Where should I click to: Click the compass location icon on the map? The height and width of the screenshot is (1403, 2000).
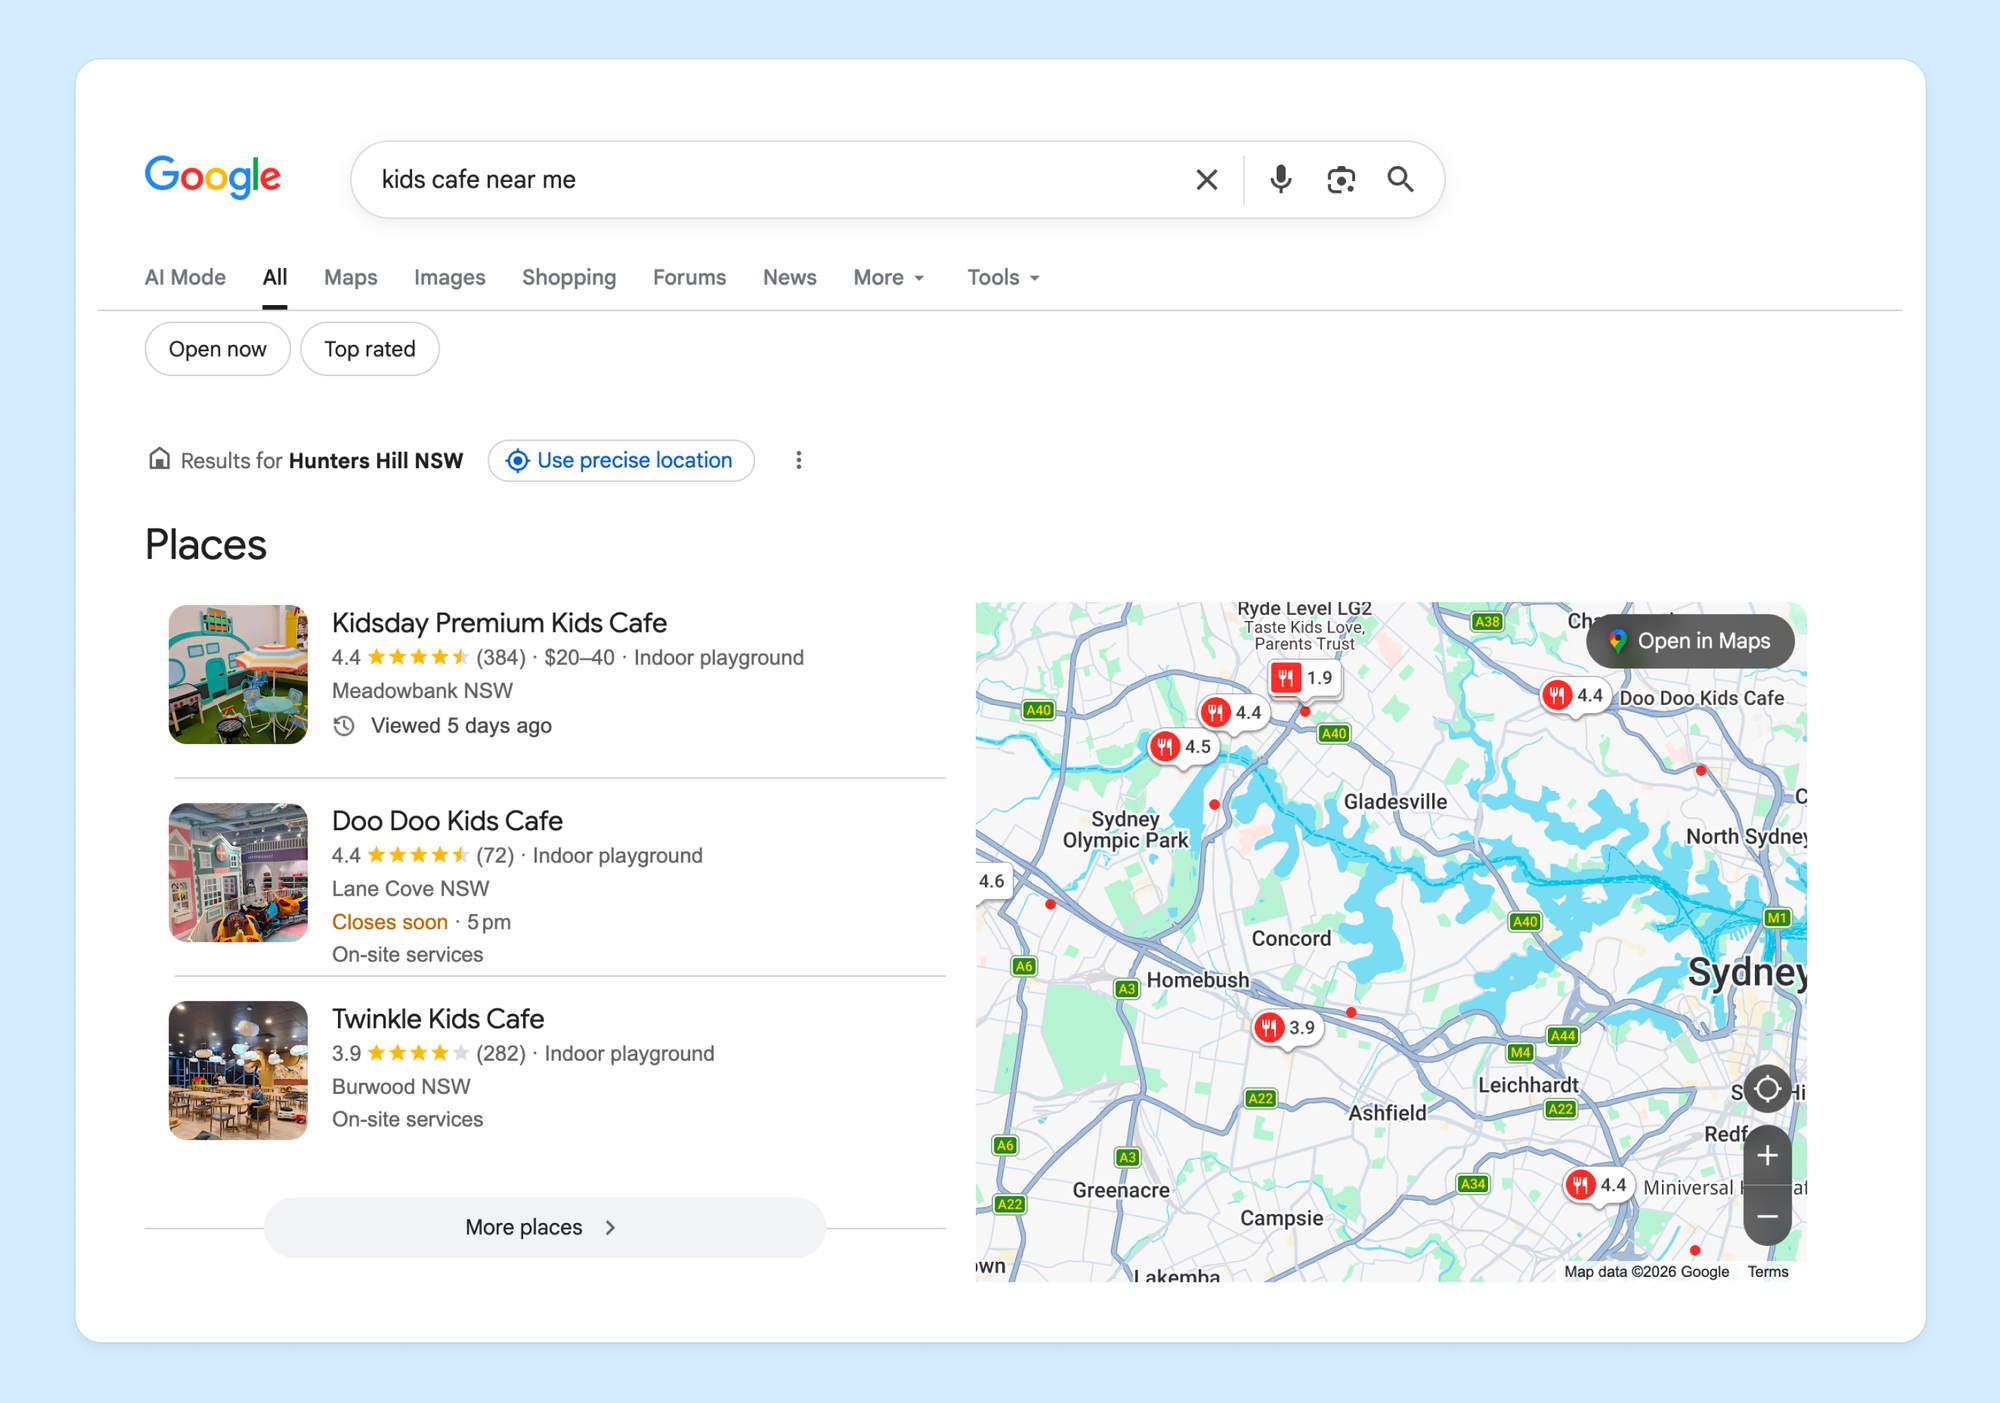[x=1767, y=1089]
